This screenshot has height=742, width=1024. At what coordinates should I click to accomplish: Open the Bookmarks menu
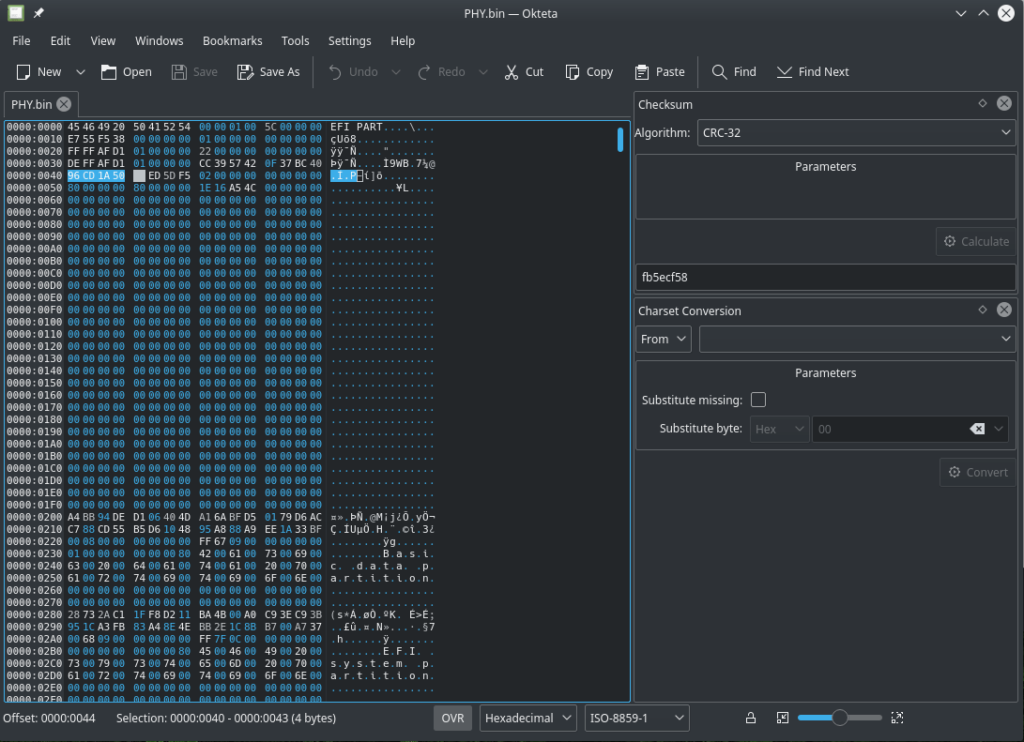click(x=232, y=40)
